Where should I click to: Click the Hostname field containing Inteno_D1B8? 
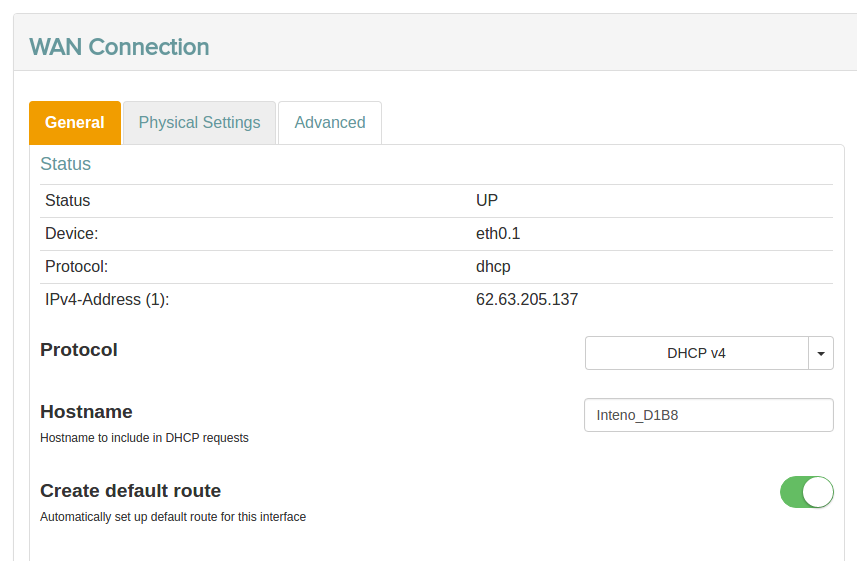click(708, 415)
